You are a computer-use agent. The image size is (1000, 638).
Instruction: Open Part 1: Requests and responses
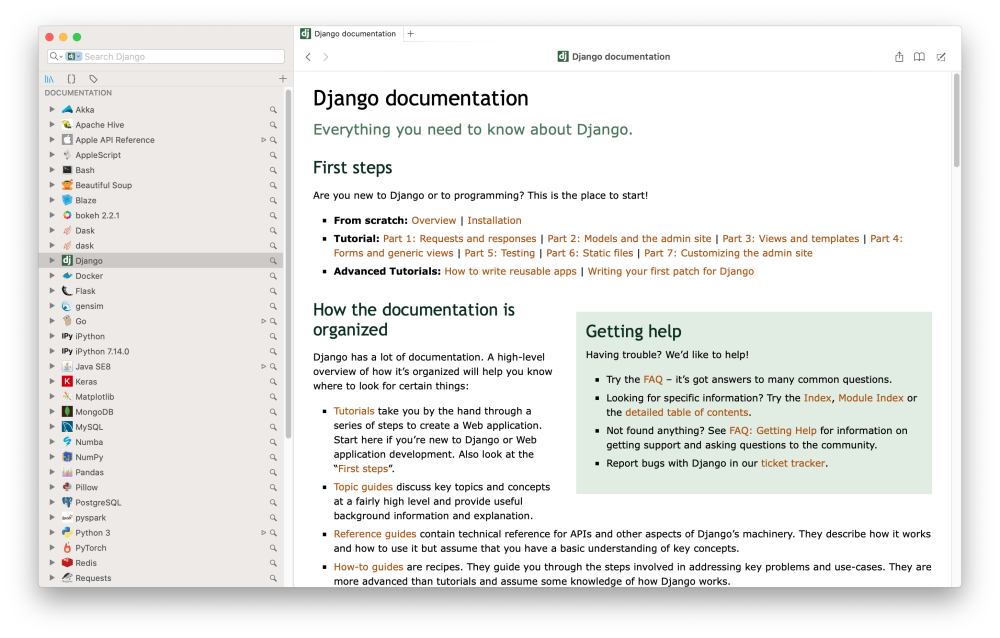[460, 239]
